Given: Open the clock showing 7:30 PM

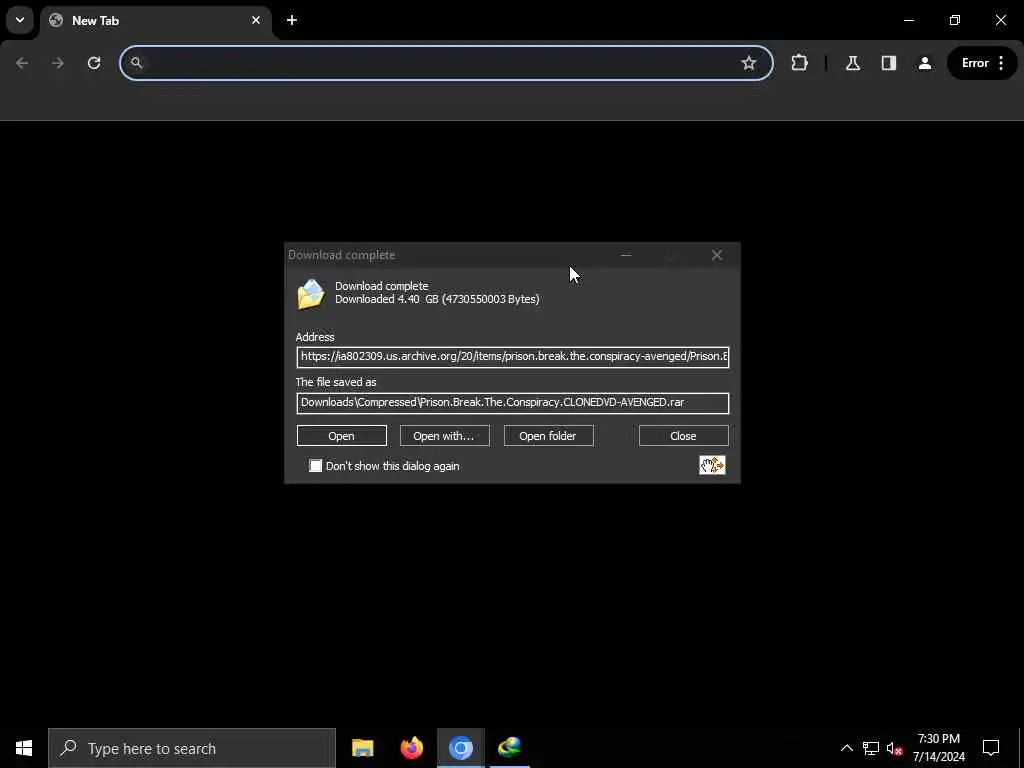Looking at the screenshot, I should click(938, 748).
